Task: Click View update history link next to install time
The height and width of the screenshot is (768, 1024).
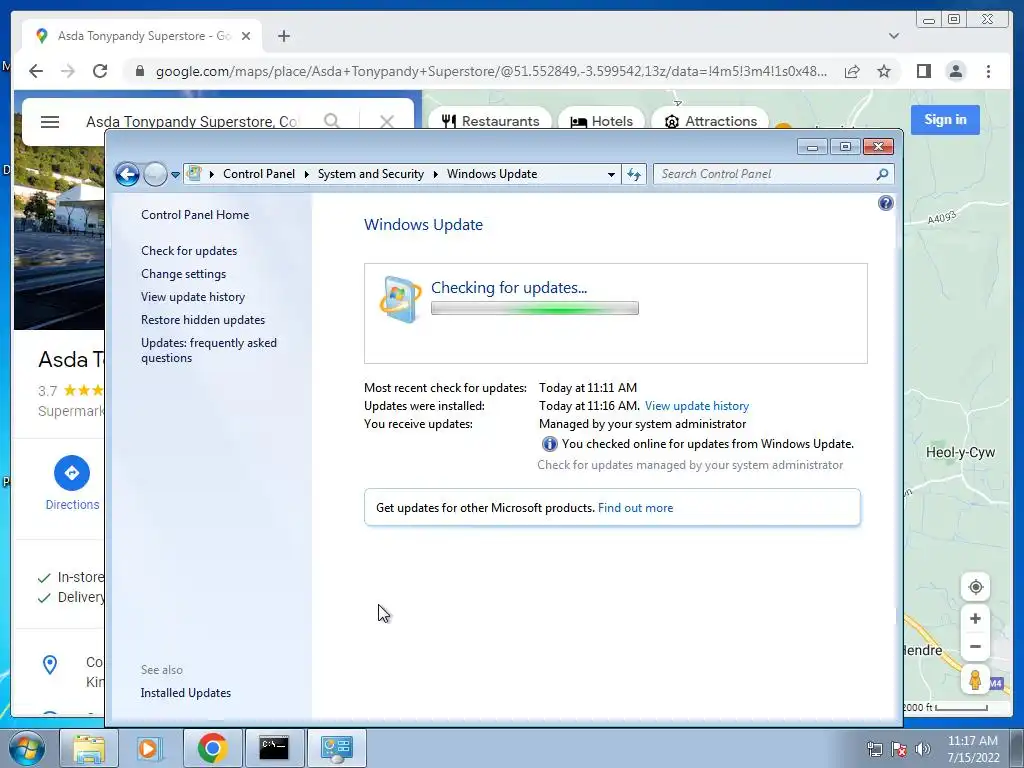Action: pos(697,406)
